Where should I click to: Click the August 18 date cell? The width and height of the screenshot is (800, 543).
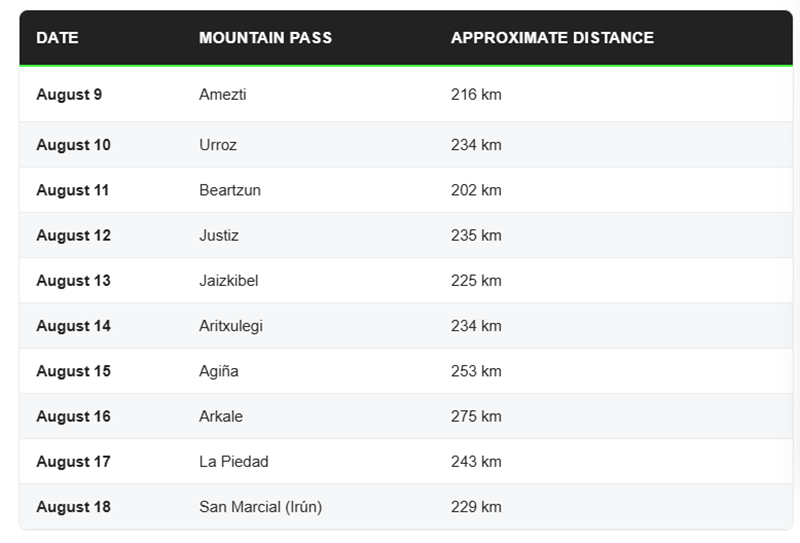(73, 507)
